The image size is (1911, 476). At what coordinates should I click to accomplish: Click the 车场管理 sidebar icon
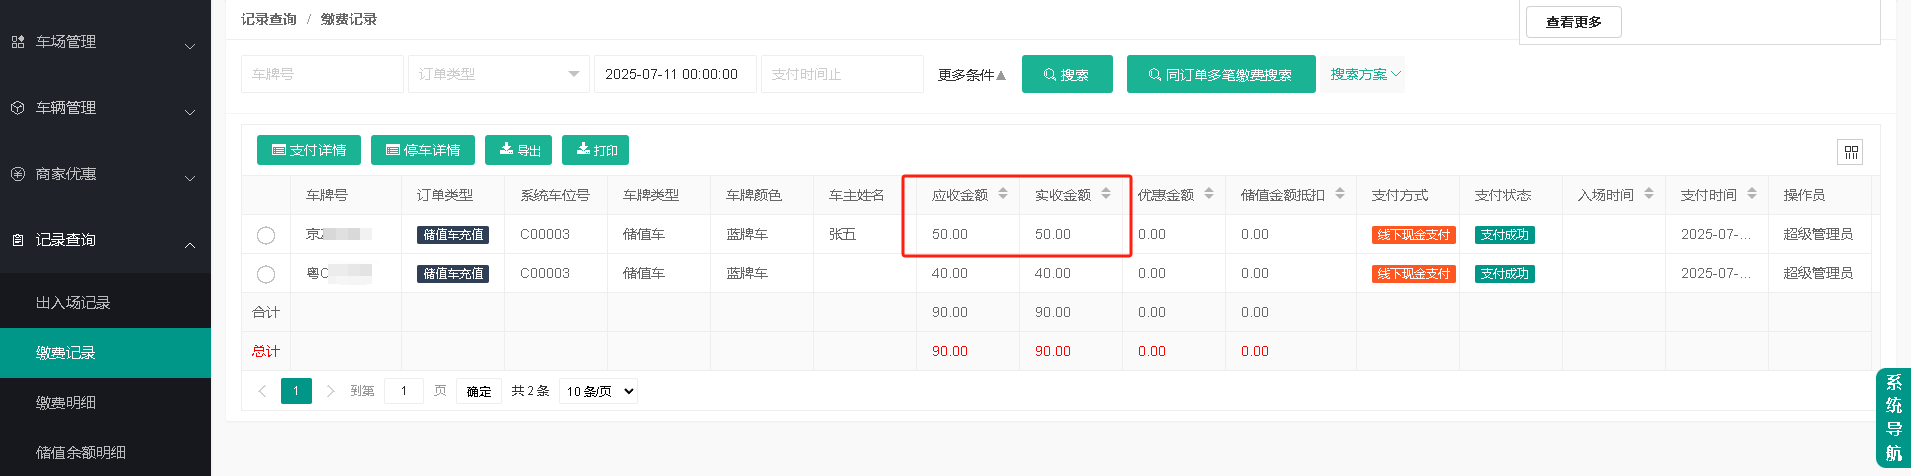pyautogui.click(x=18, y=42)
